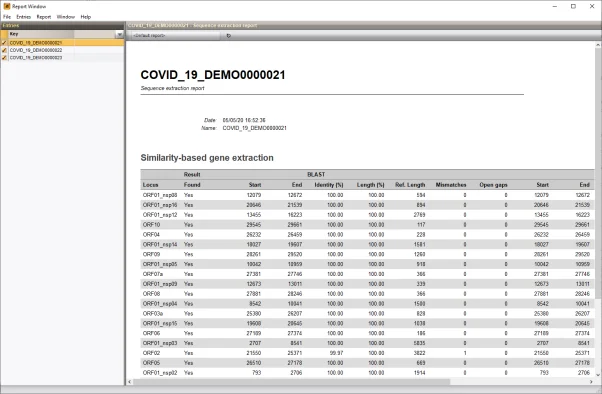Click the ORF01_nsp03 locus cell

tap(160, 343)
